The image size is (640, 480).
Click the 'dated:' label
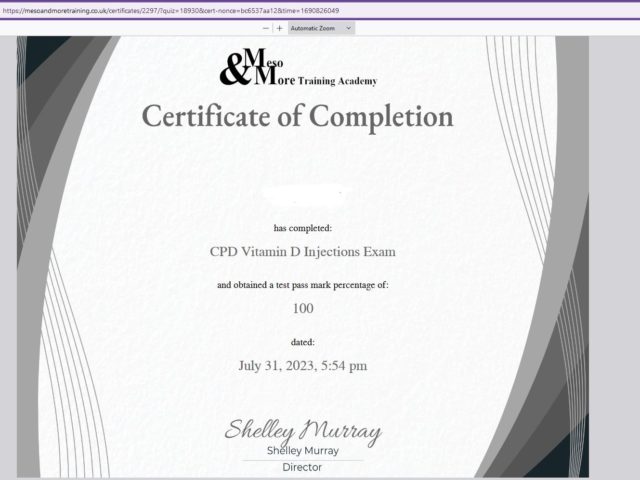302,342
